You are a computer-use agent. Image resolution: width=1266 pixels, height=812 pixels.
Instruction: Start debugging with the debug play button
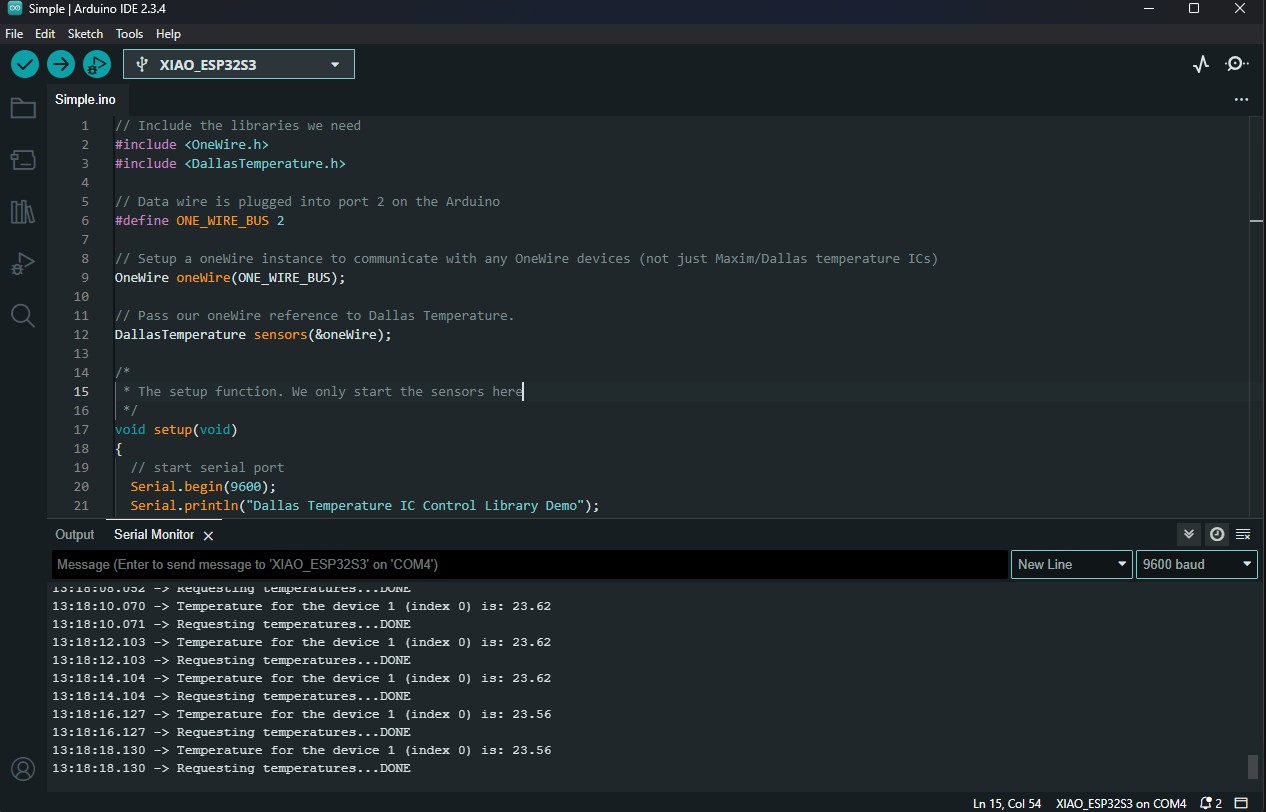(x=97, y=64)
